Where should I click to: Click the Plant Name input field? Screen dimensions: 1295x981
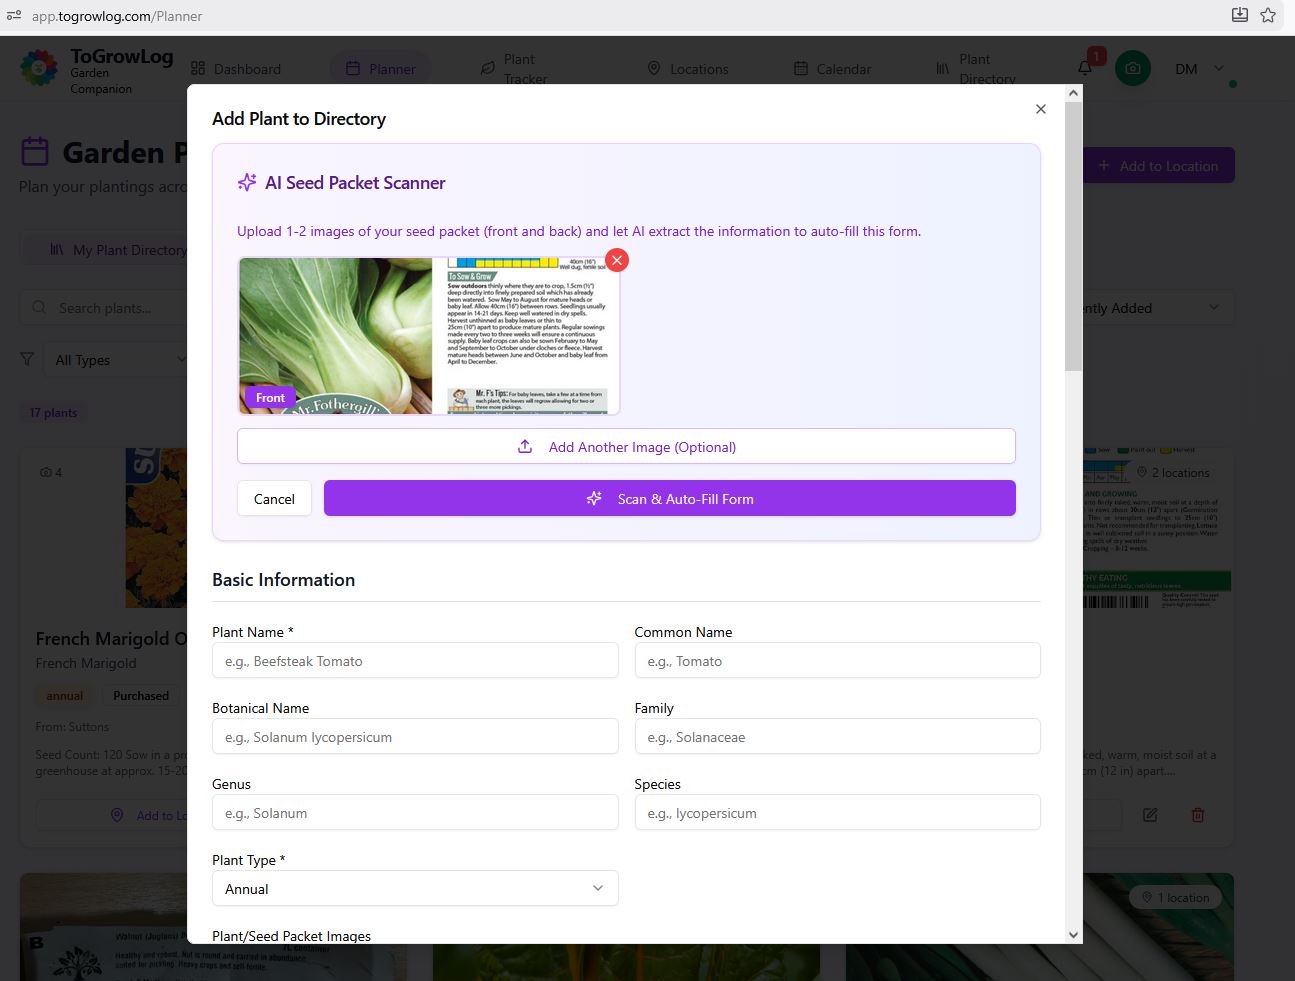tap(415, 661)
